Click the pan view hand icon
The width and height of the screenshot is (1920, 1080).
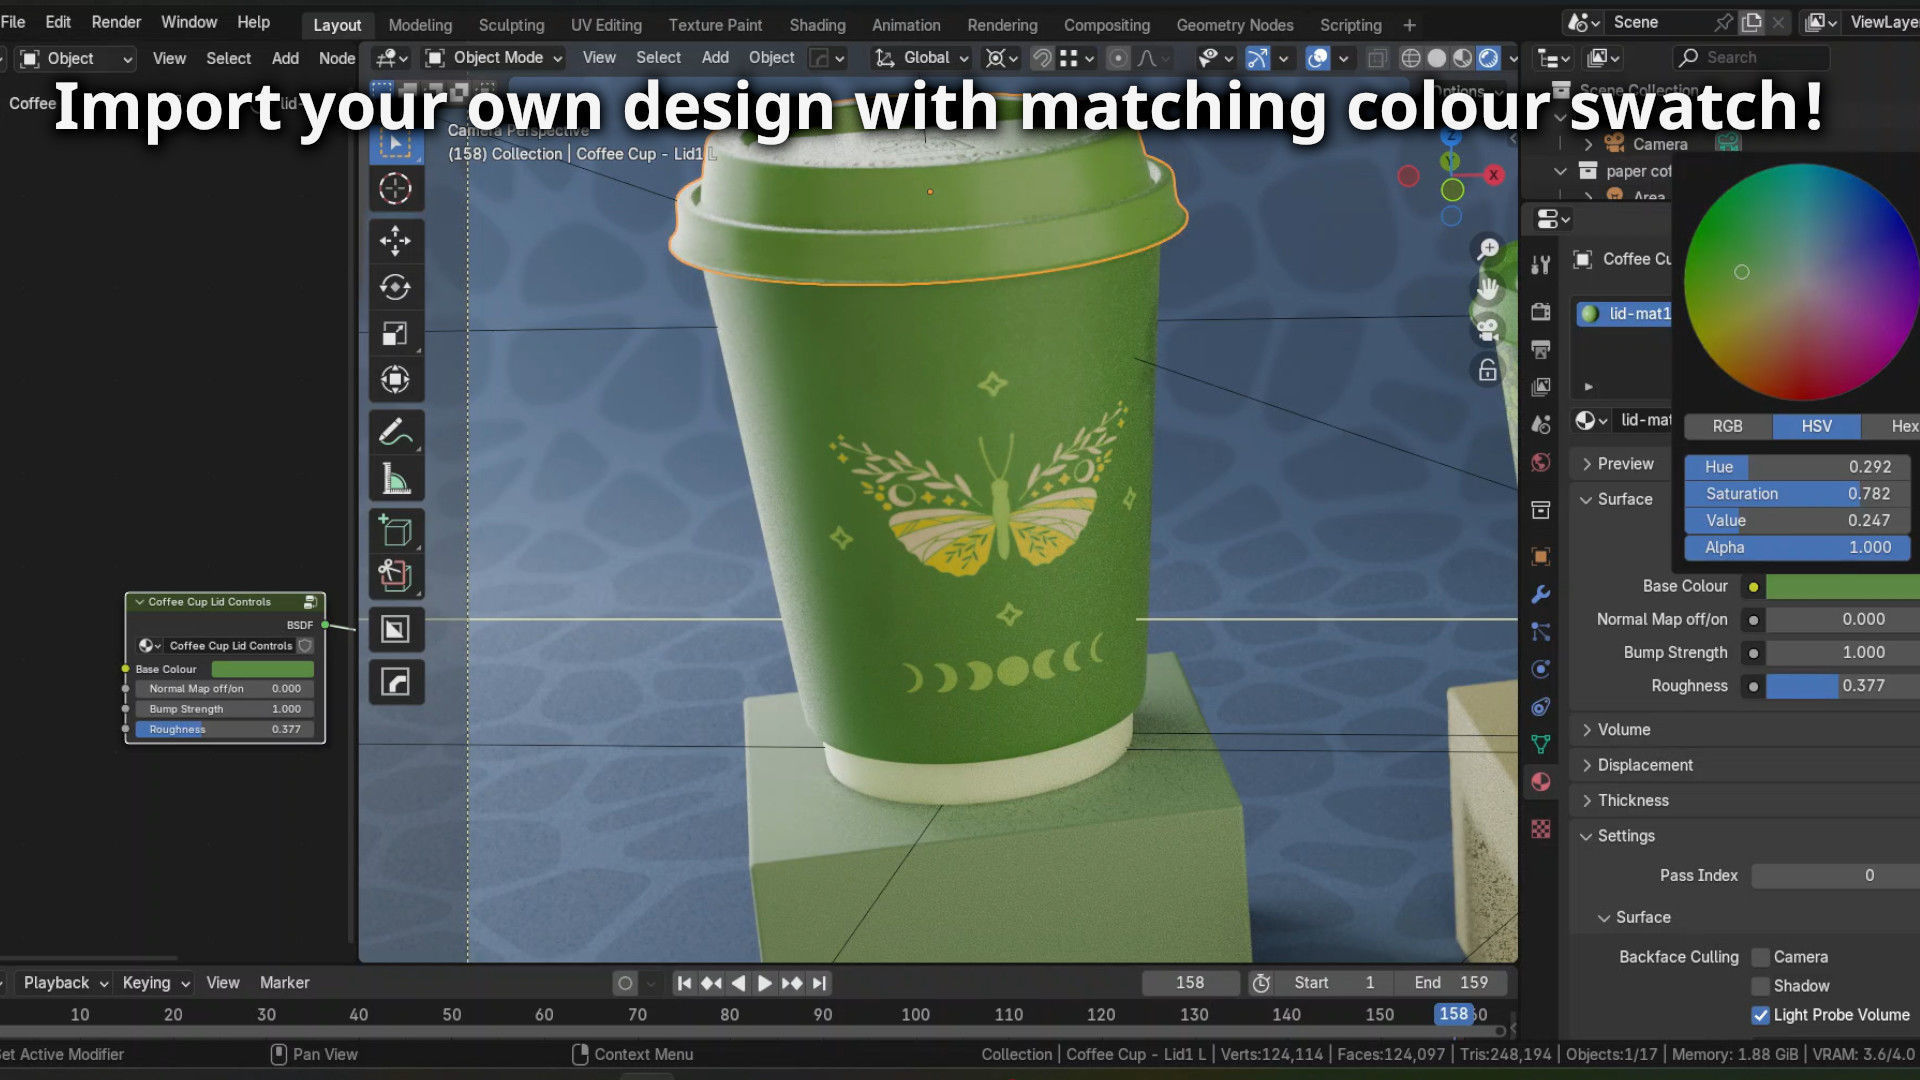[x=1488, y=290]
